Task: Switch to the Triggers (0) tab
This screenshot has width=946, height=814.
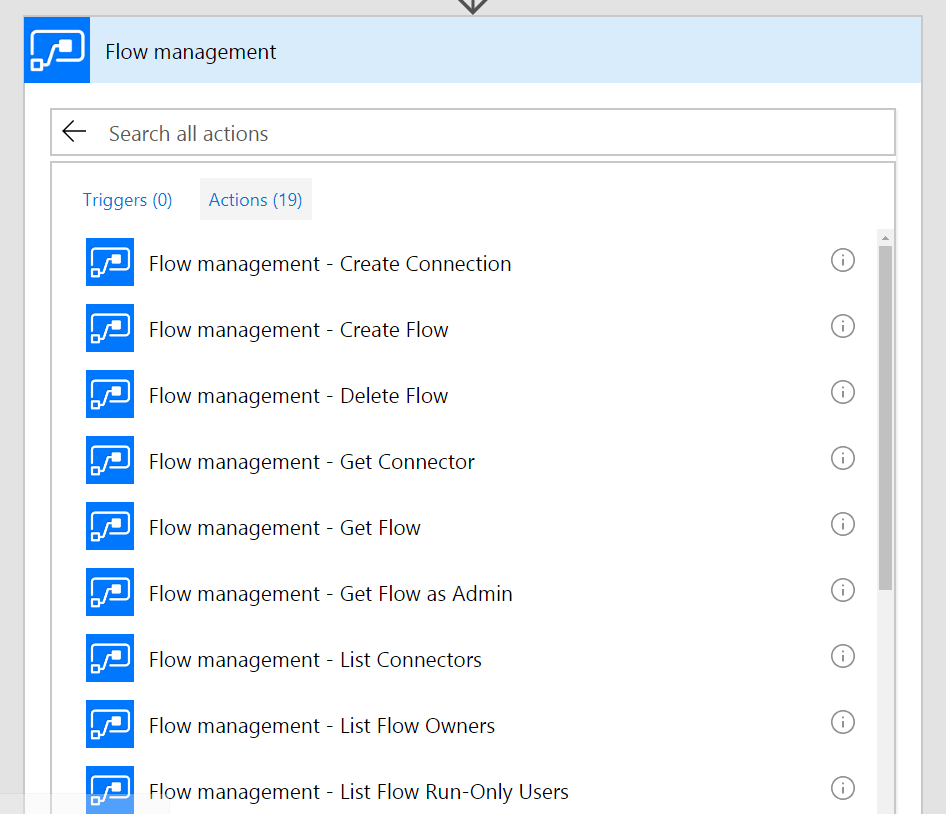Action: 127,200
